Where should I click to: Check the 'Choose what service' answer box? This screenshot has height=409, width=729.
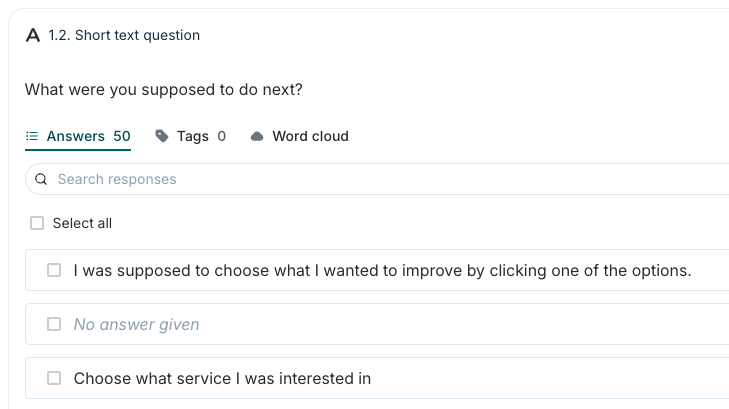(x=54, y=378)
